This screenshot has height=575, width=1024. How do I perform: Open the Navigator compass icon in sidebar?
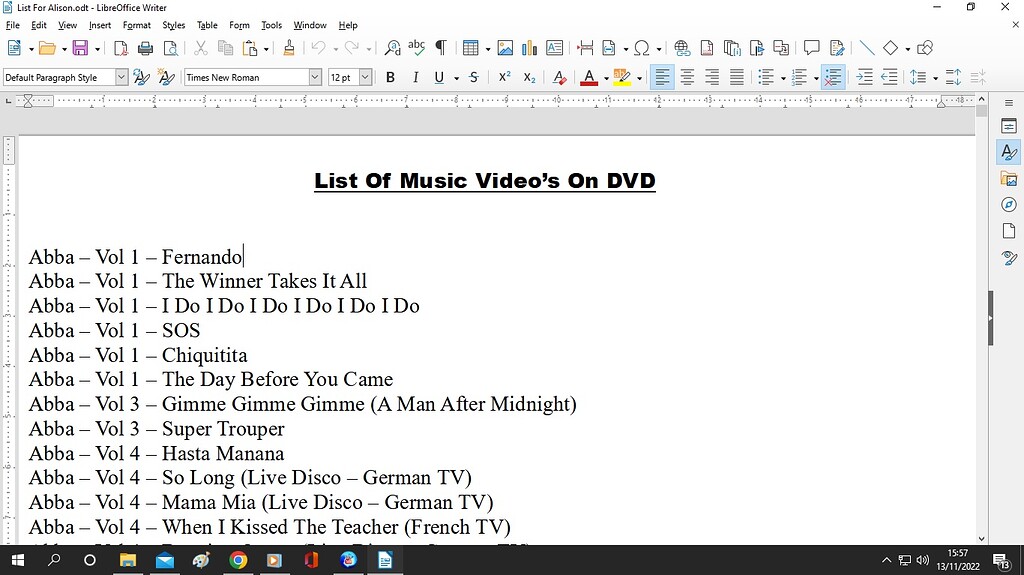point(1008,205)
